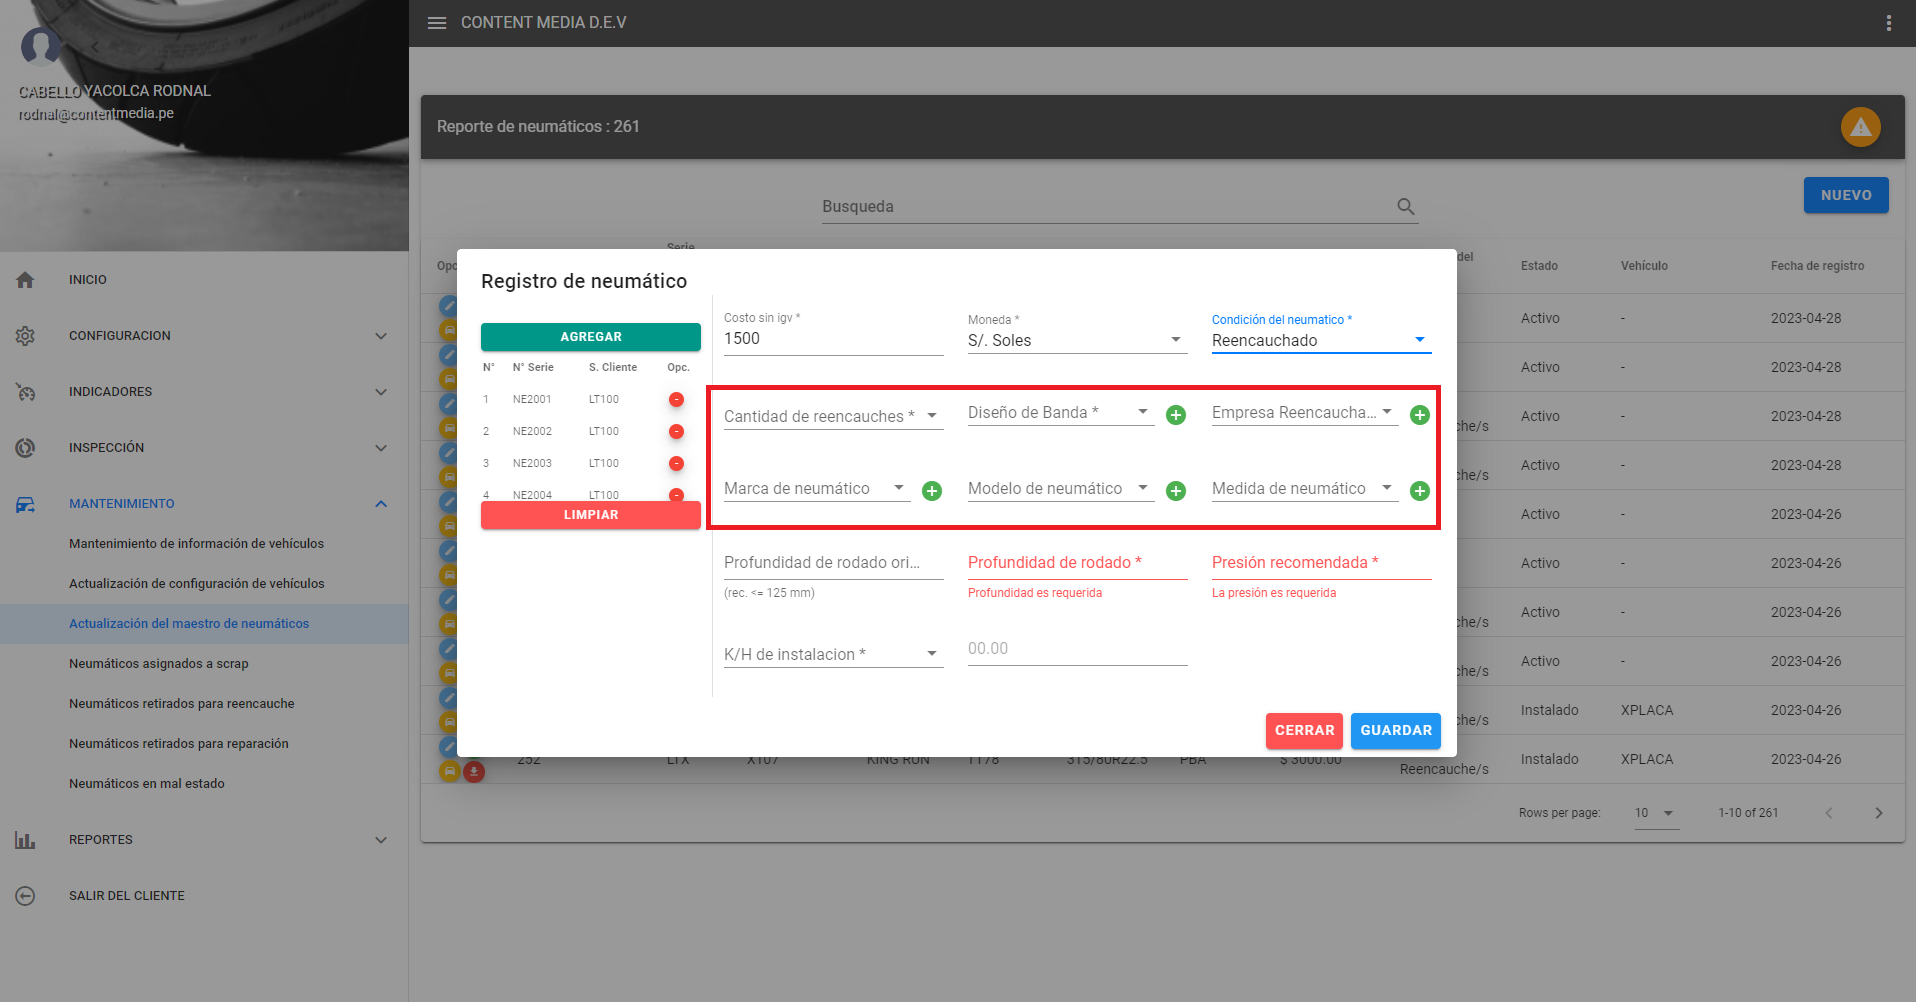Click the search magnifier icon

coord(1405,207)
